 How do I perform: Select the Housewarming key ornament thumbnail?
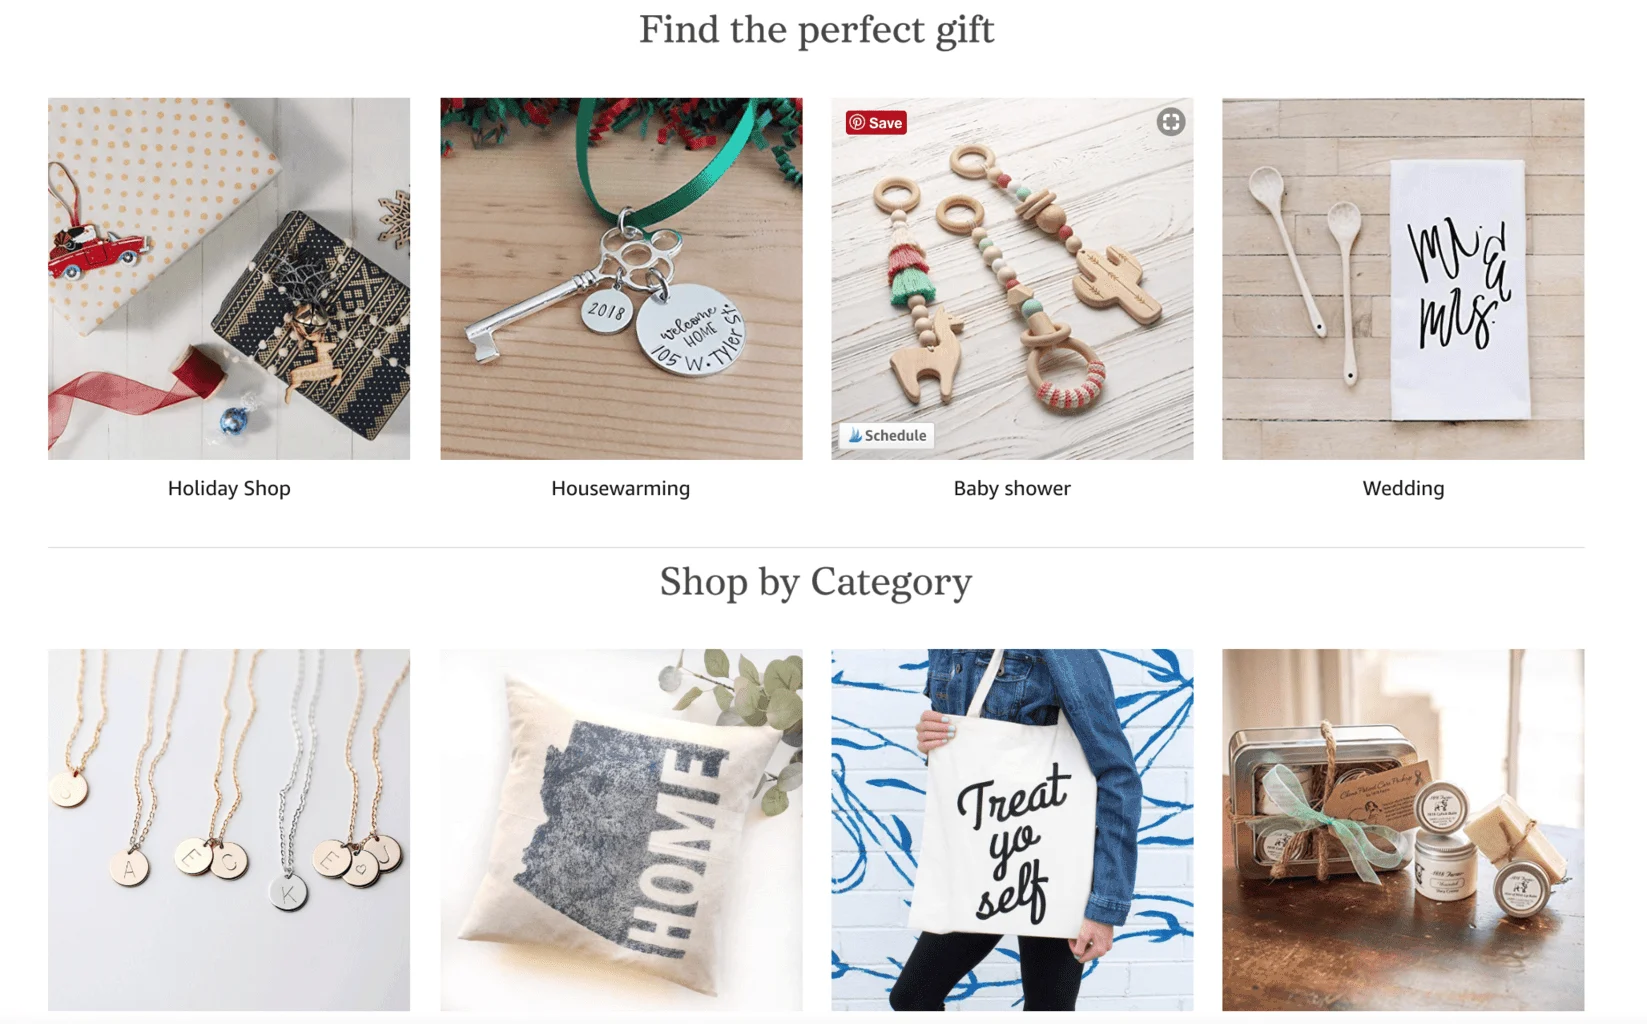coord(621,279)
